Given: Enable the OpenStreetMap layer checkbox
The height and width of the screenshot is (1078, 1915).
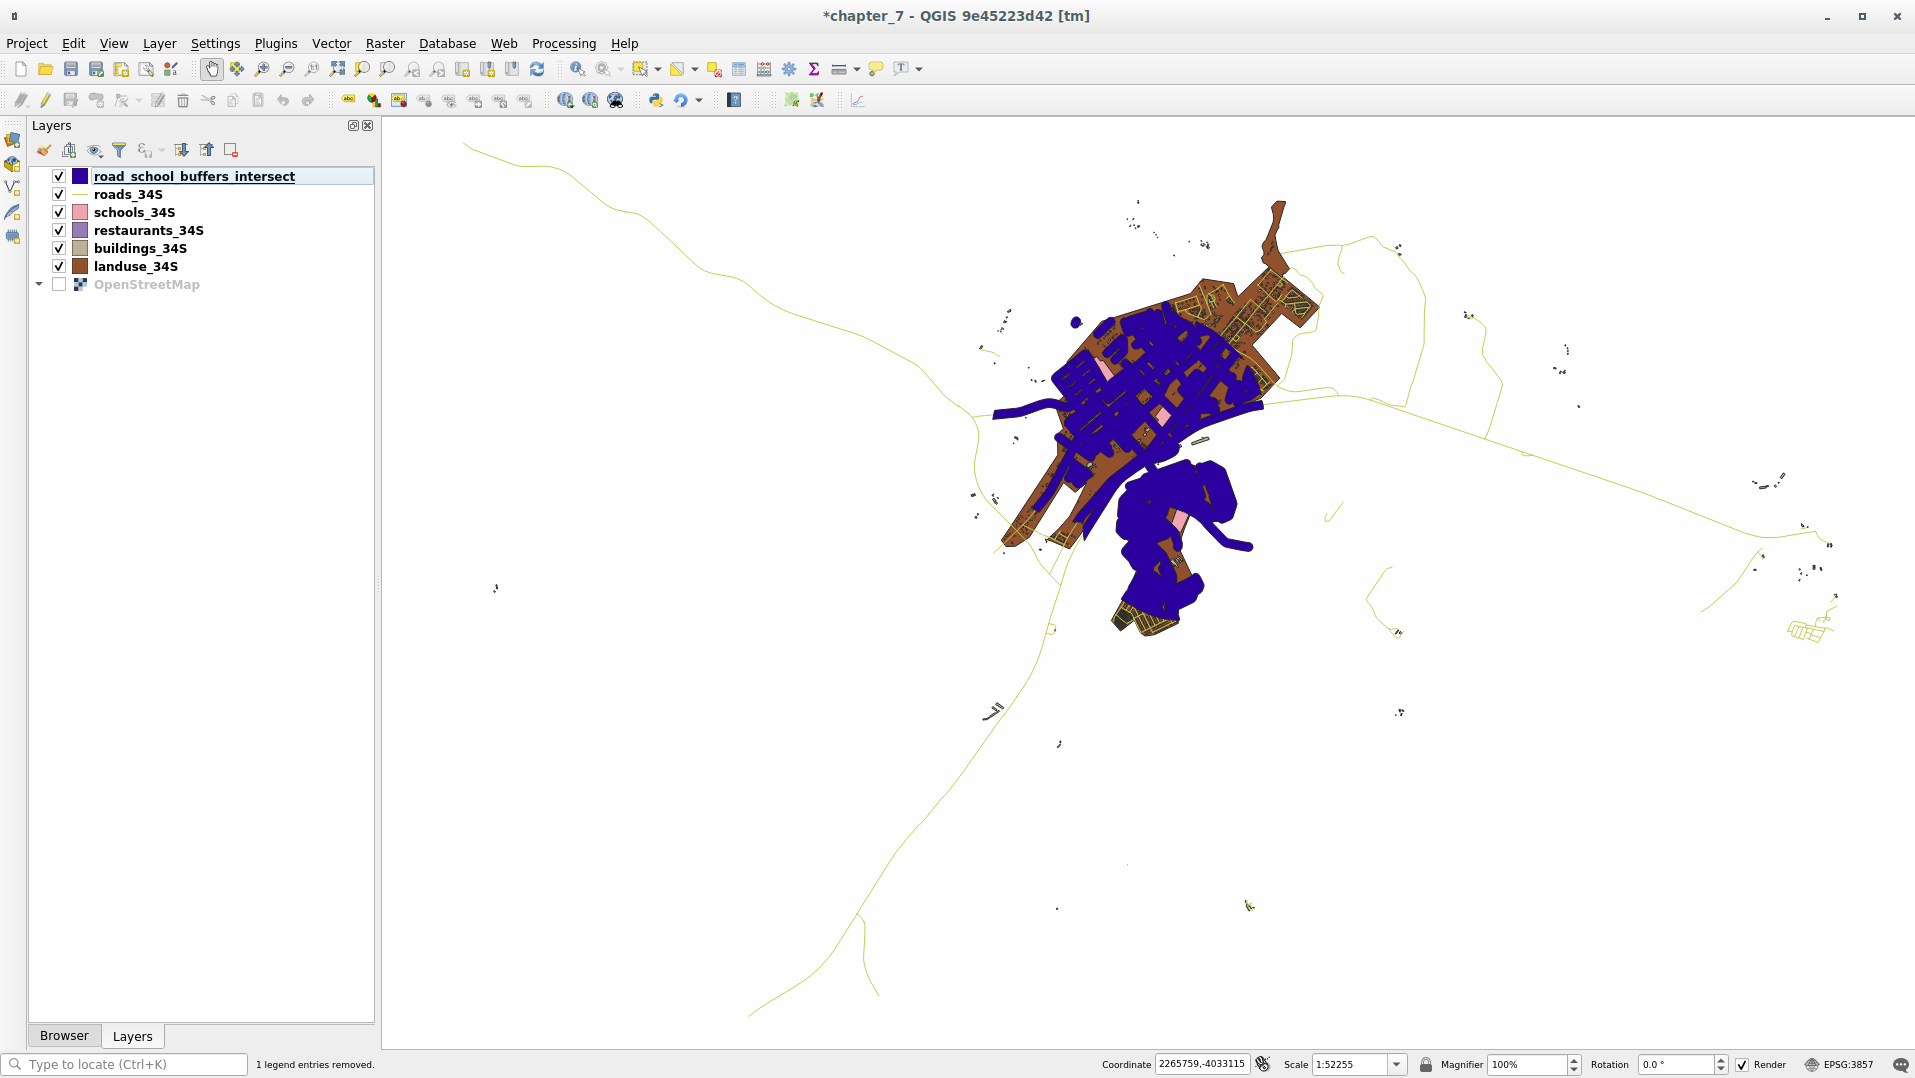Looking at the screenshot, I should pos(59,284).
